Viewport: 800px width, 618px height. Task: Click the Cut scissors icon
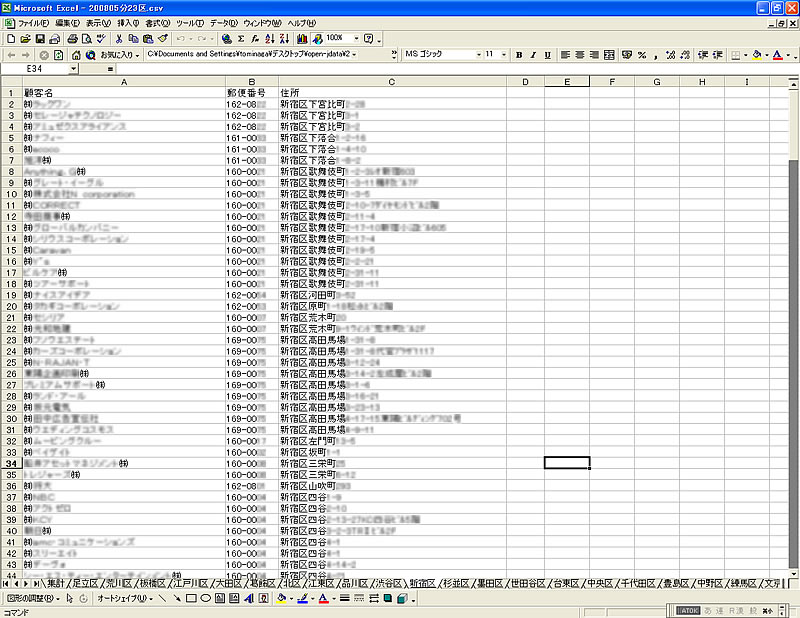(x=118, y=38)
